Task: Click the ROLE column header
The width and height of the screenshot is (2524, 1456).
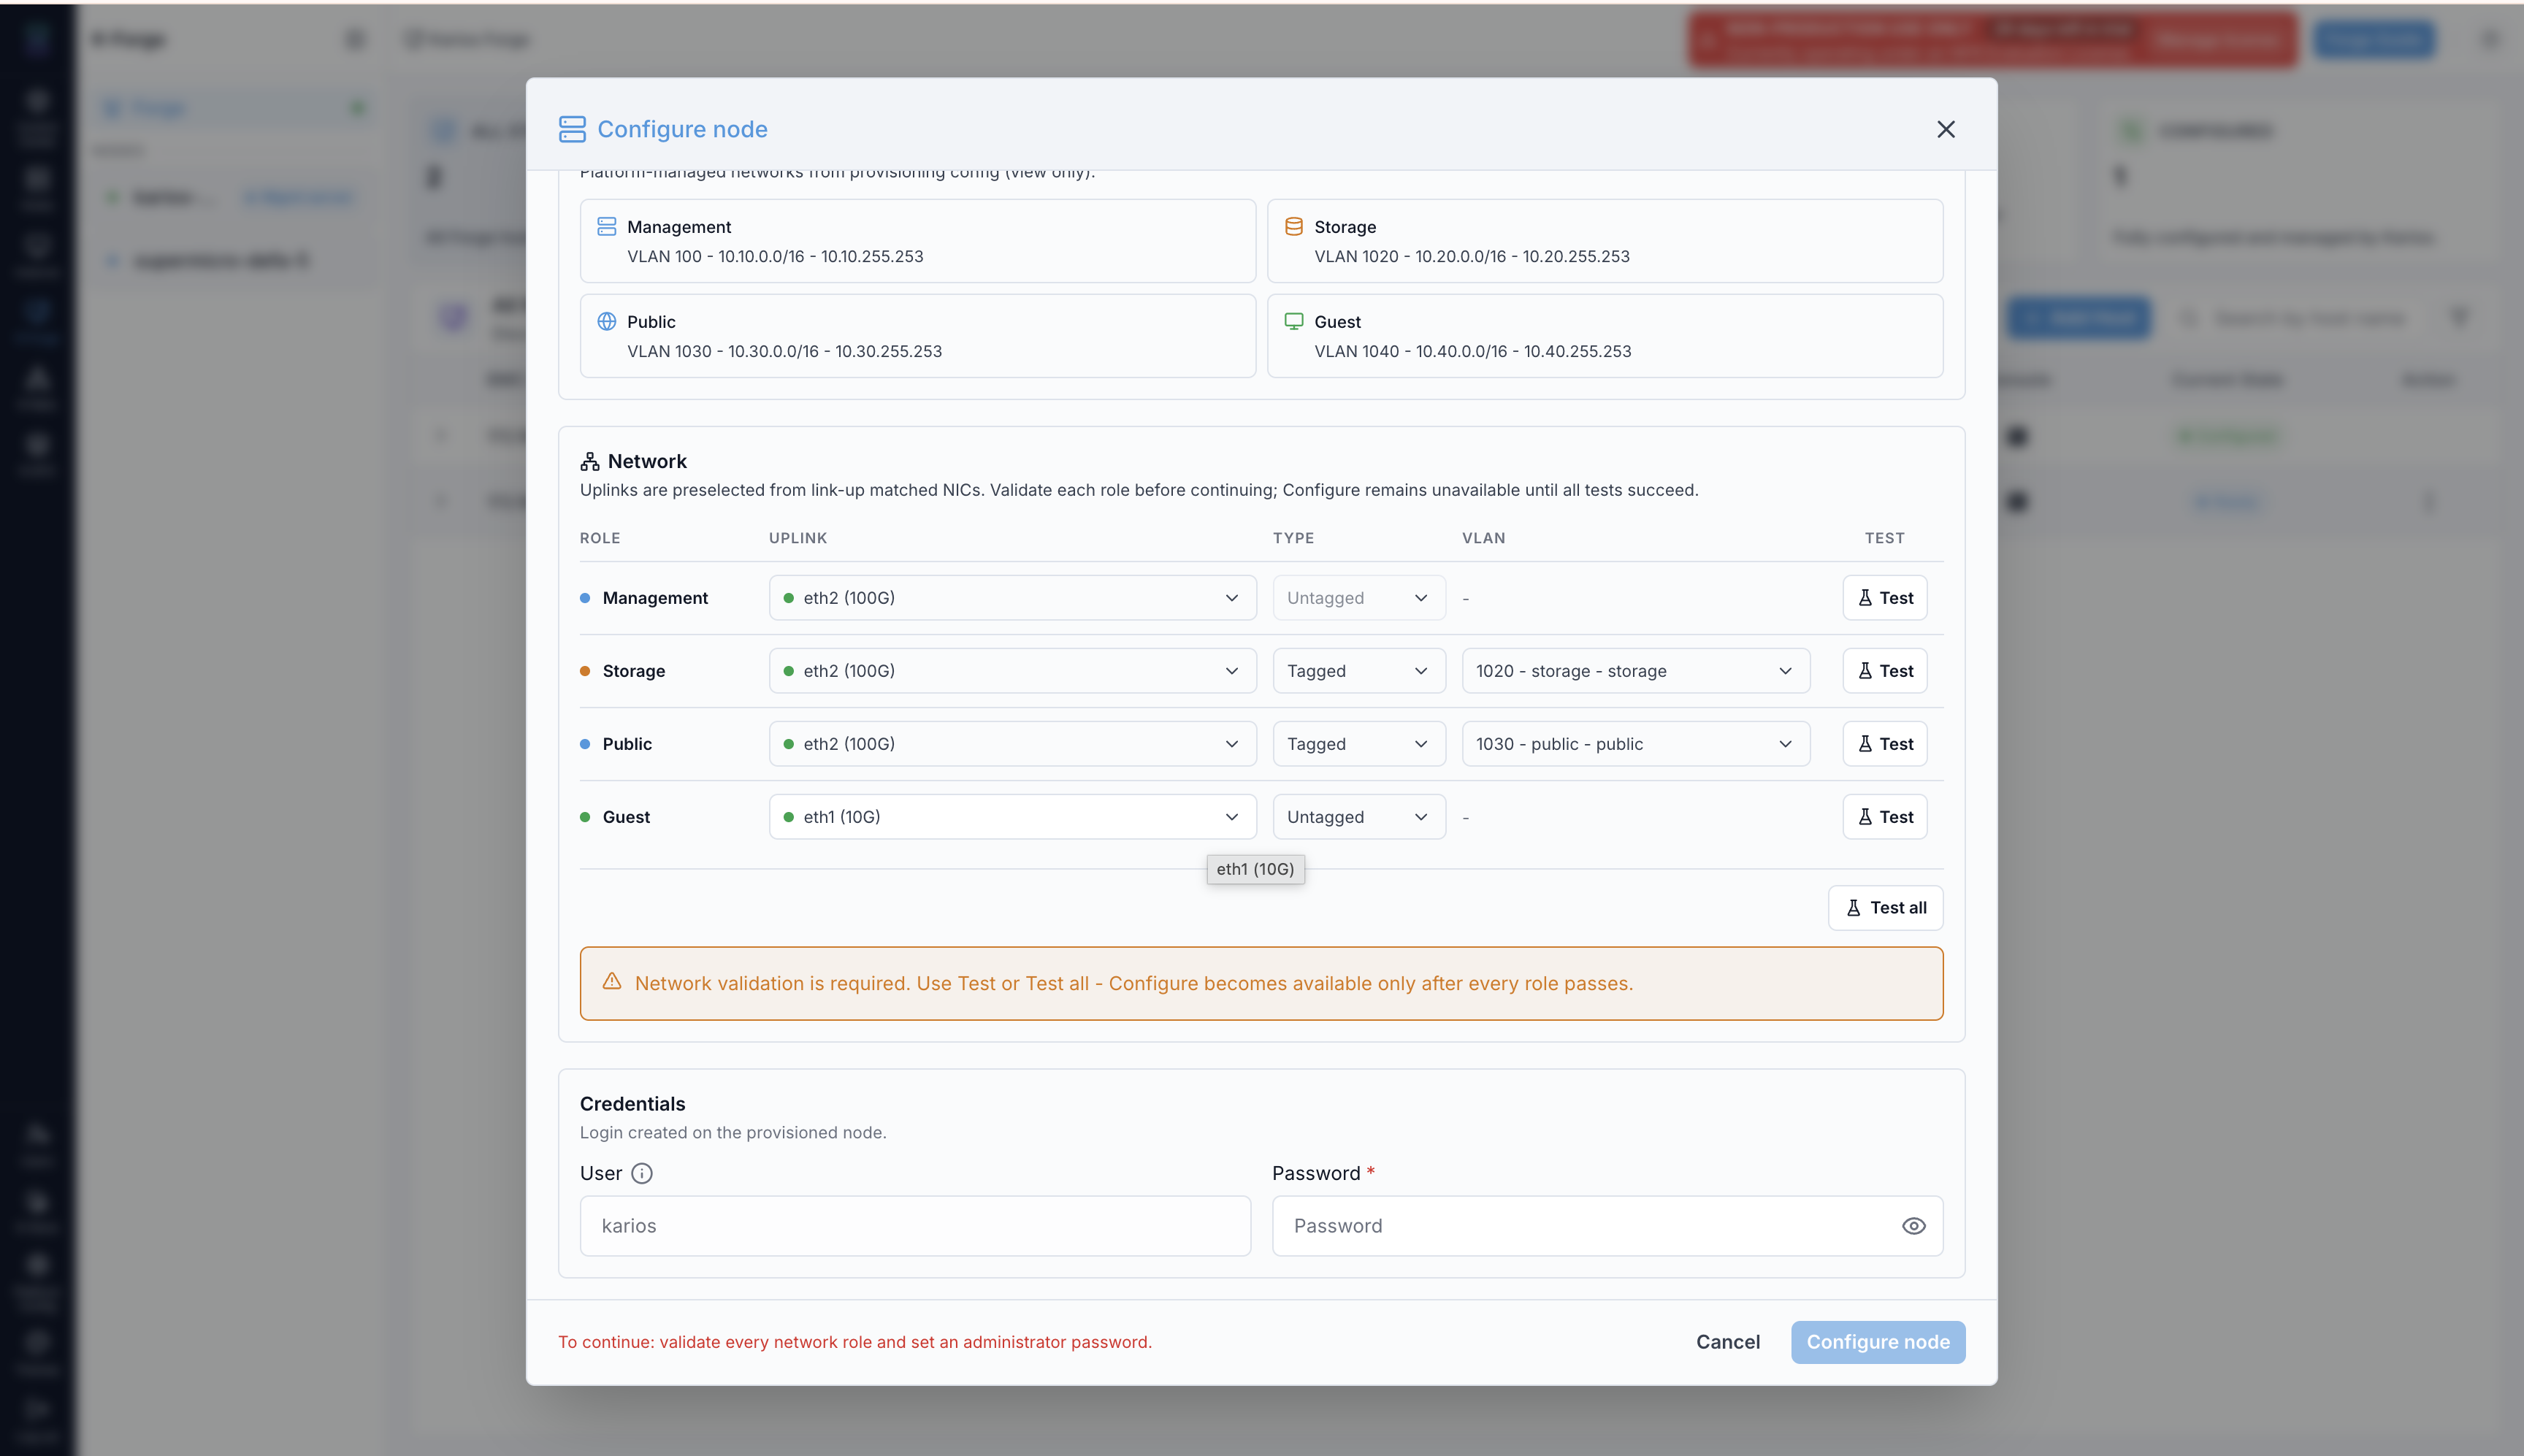Action: 600,538
